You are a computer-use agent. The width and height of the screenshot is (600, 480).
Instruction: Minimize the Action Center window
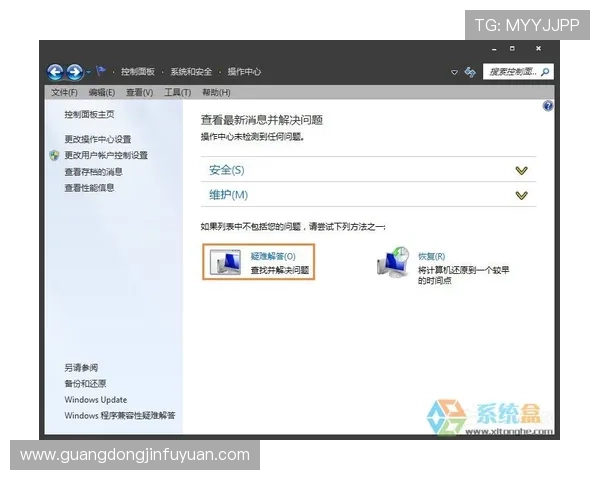[x=494, y=49]
